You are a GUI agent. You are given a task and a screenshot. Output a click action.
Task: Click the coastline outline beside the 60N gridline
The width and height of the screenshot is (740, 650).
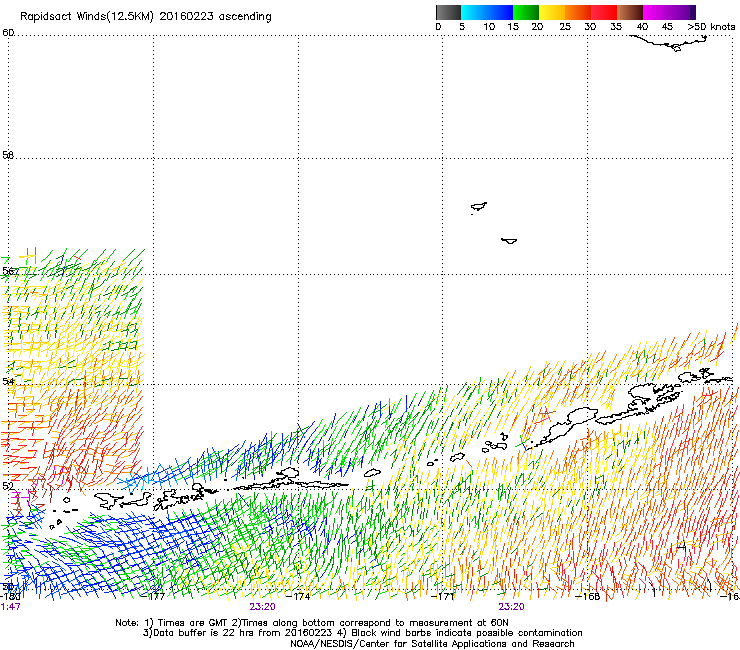tap(670, 43)
